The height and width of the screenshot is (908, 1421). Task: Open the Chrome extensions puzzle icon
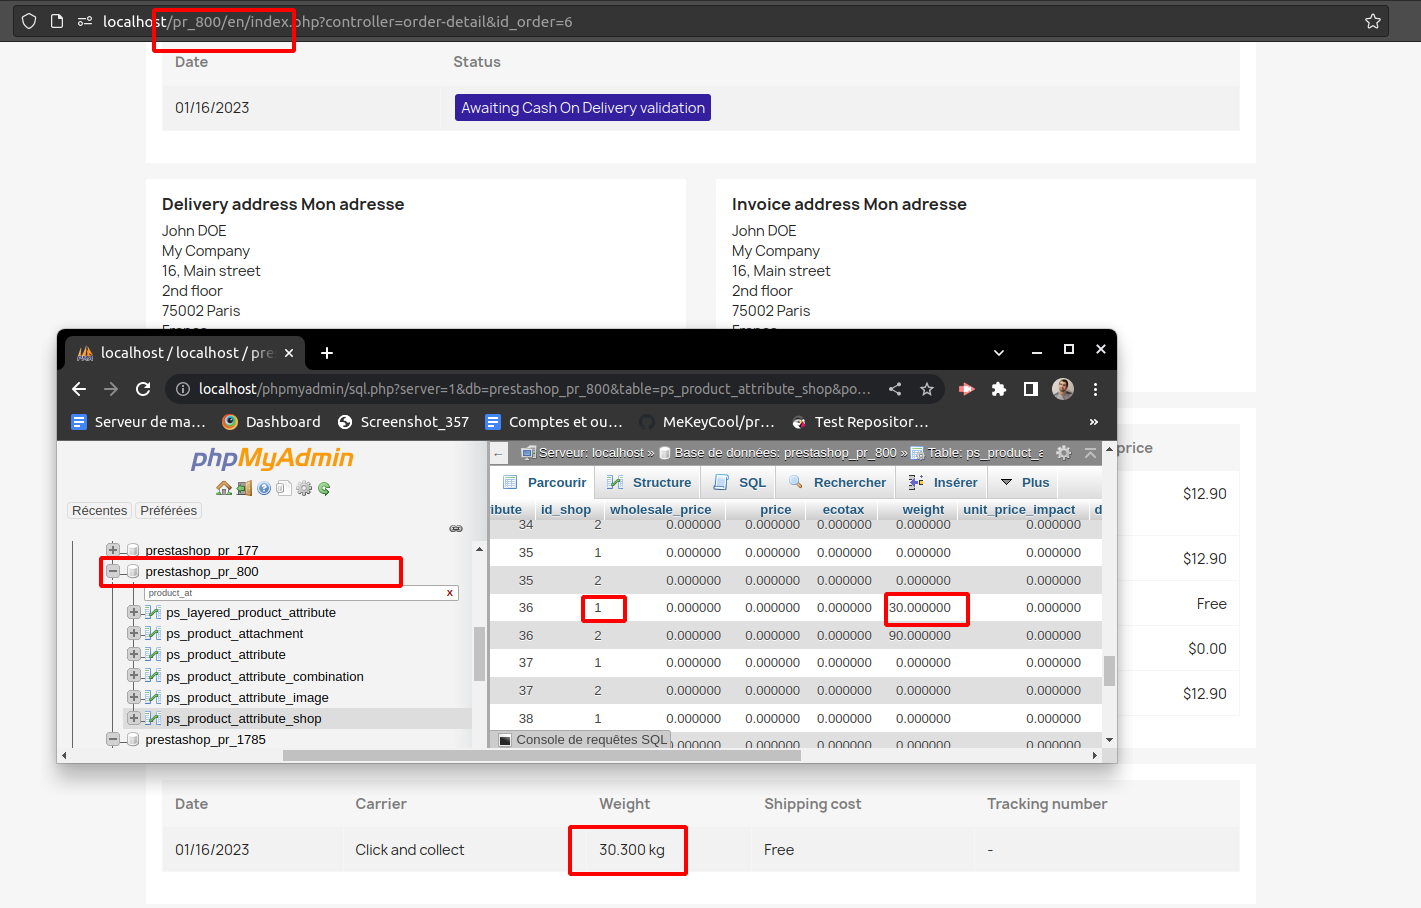999,389
